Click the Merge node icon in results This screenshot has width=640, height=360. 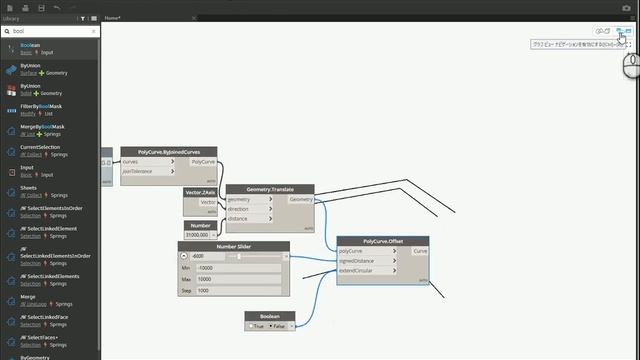[11, 301]
